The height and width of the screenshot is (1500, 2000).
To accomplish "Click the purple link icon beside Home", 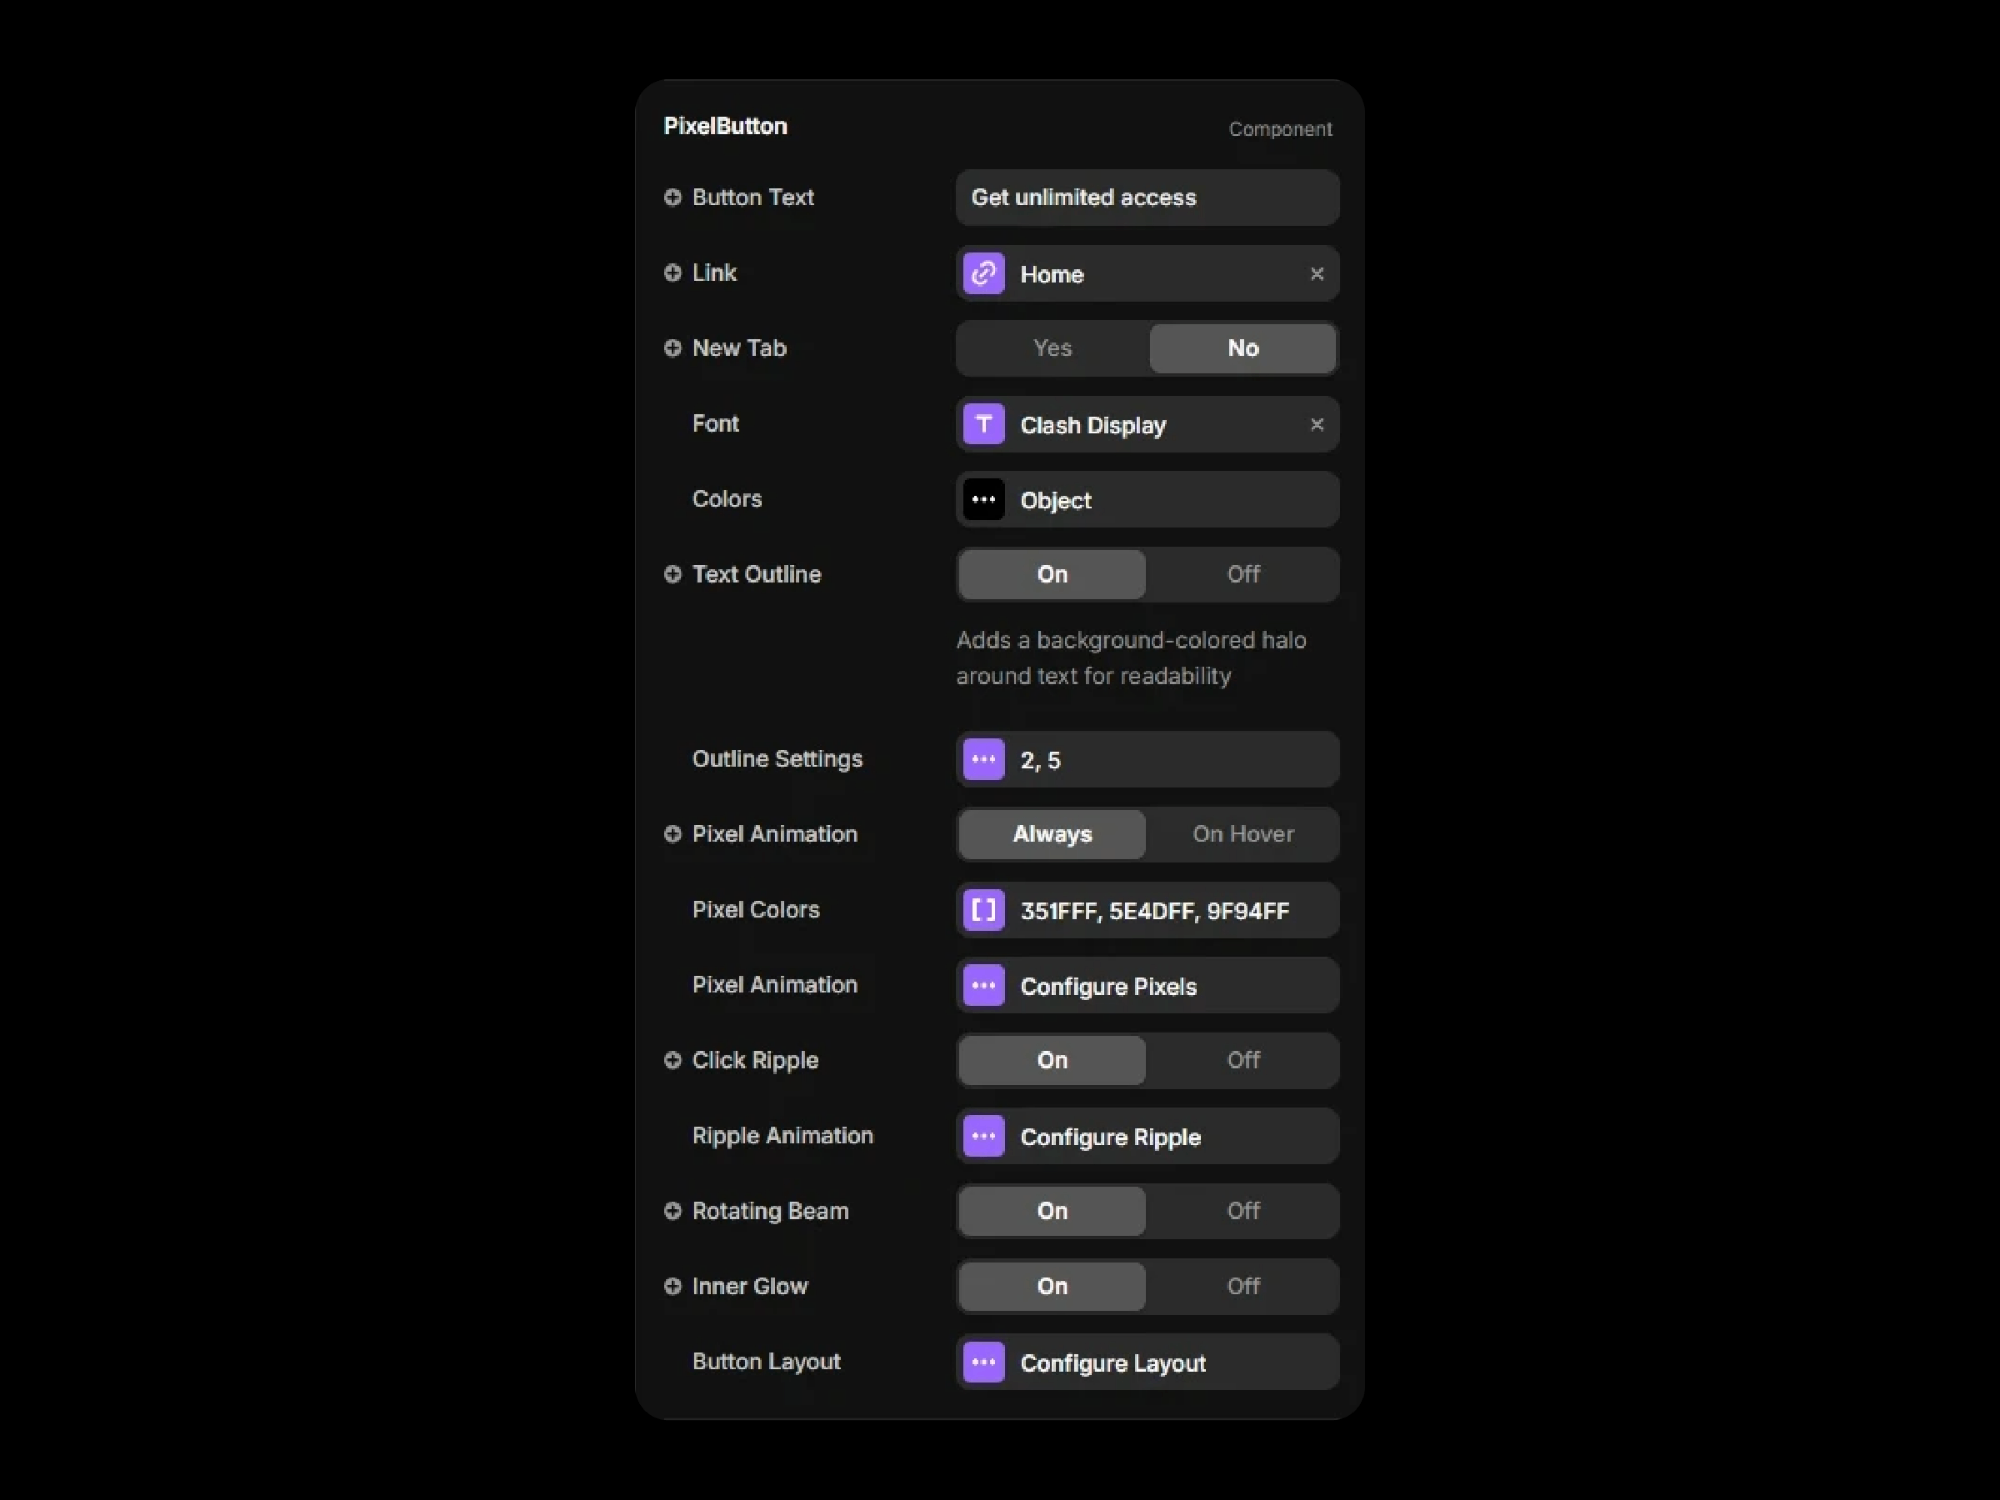I will pos(983,273).
